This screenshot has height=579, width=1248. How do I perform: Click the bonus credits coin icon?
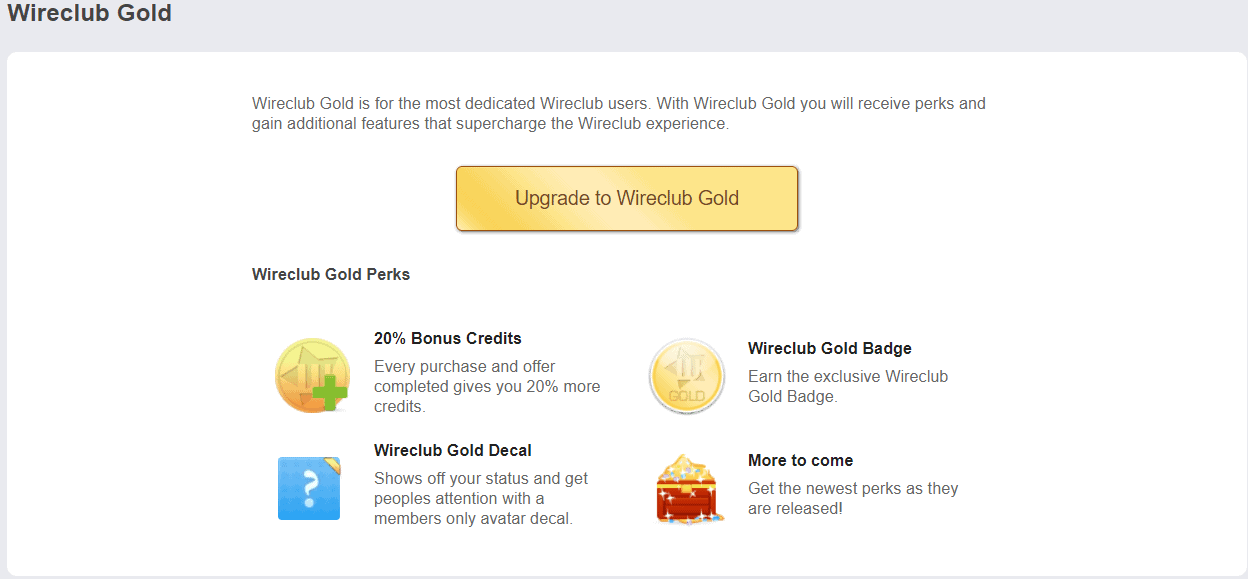(x=312, y=376)
